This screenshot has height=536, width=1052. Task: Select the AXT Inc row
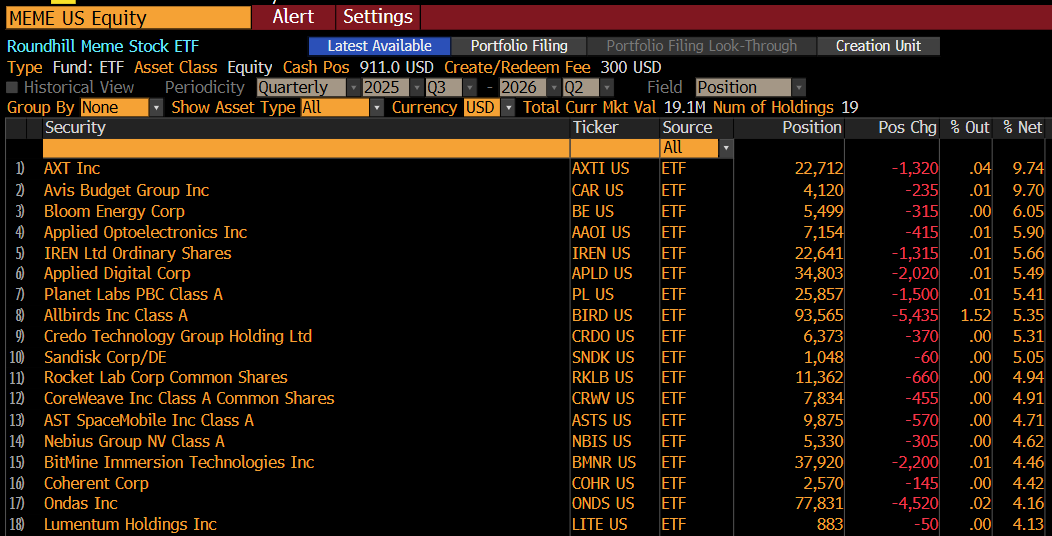coord(526,168)
